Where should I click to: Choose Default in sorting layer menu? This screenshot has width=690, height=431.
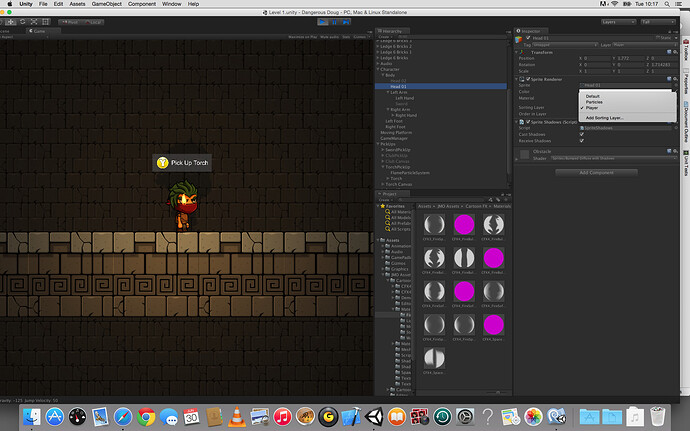pos(628,96)
